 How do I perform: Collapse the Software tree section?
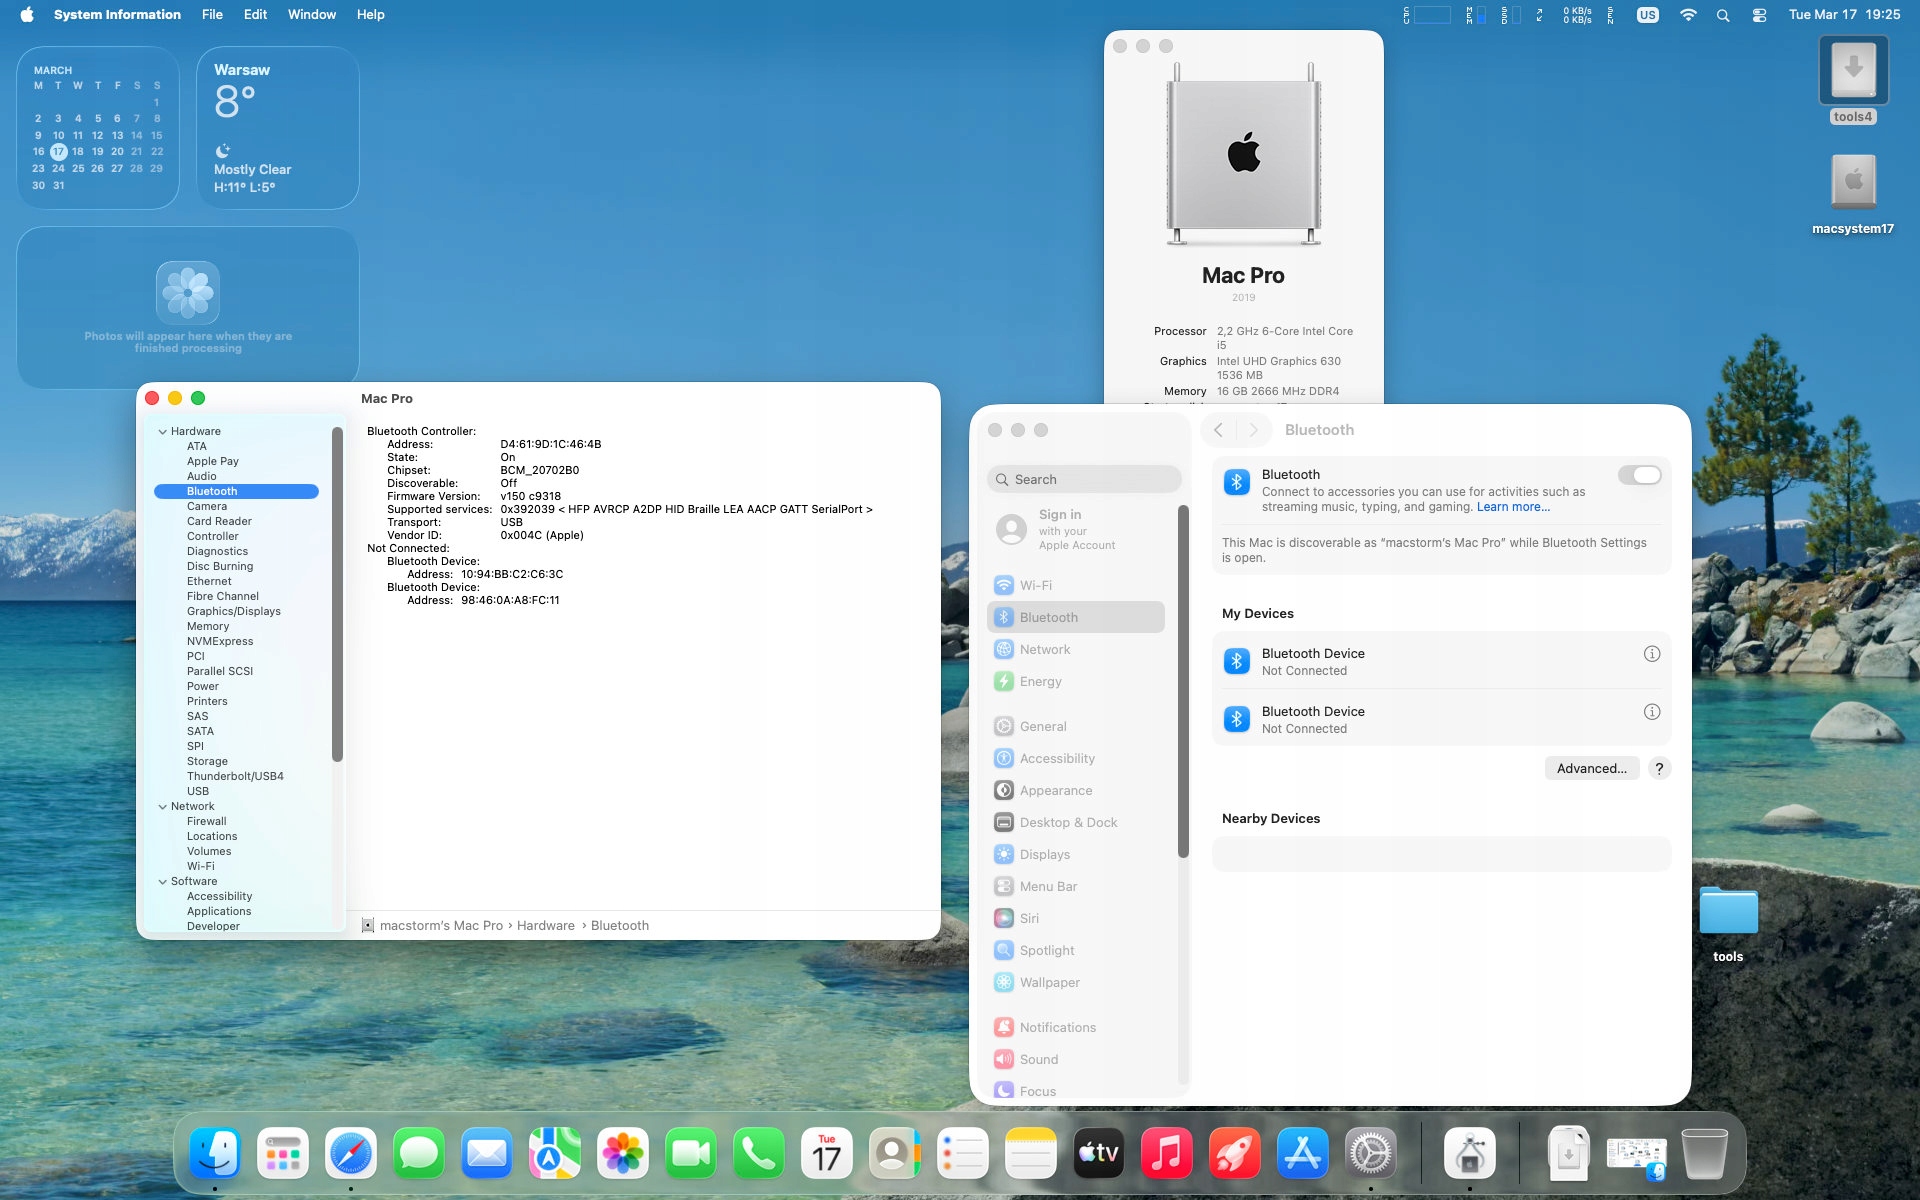(x=163, y=882)
